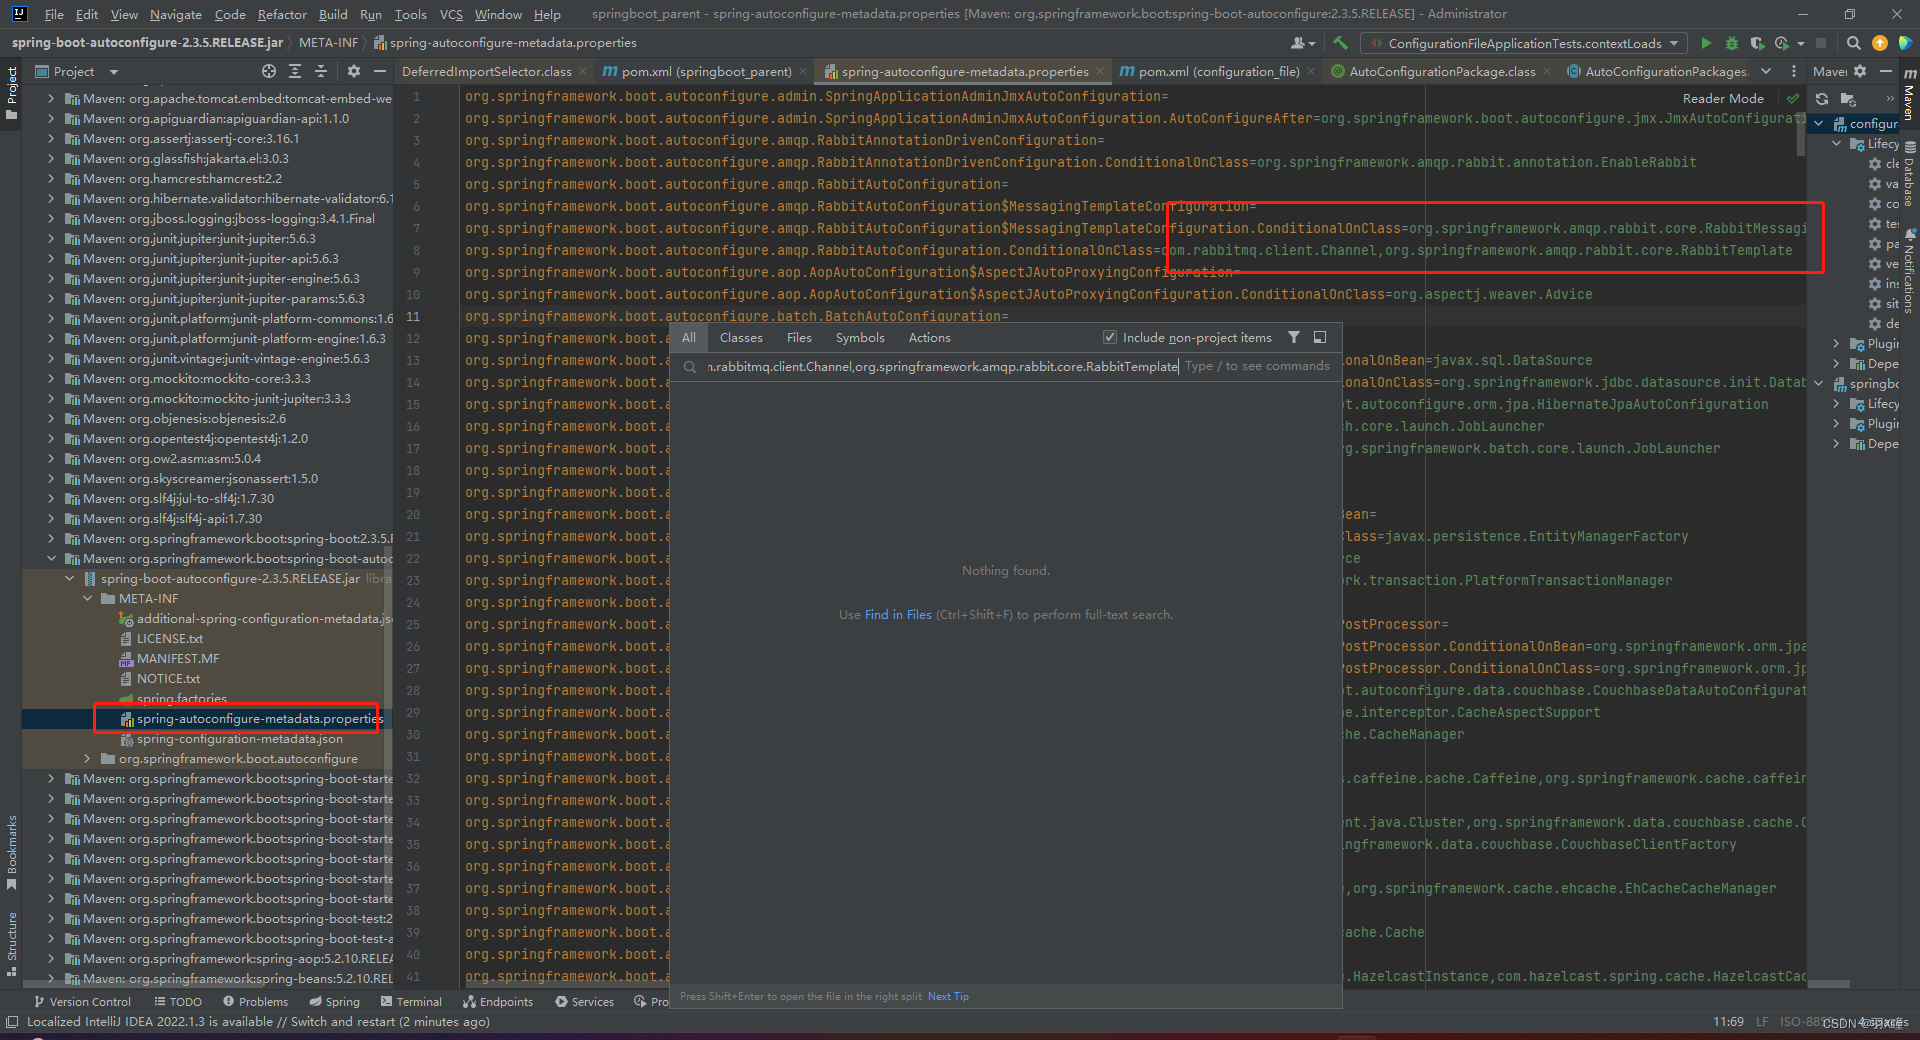The width and height of the screenshot is (1920, 1040).
Task: Open the Services tool window
Action: click(x=585, y=1001)
